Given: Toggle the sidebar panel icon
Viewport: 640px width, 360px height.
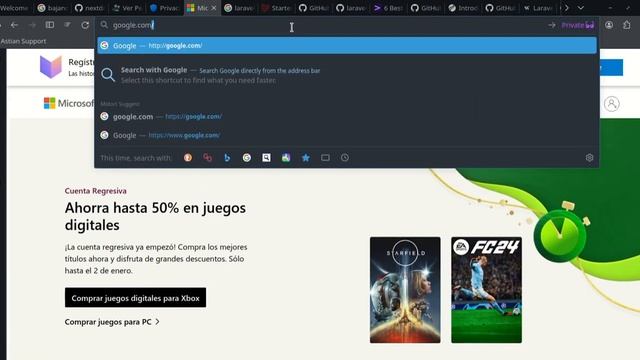Looking at the screenshot, I should (x=50, y=25).
